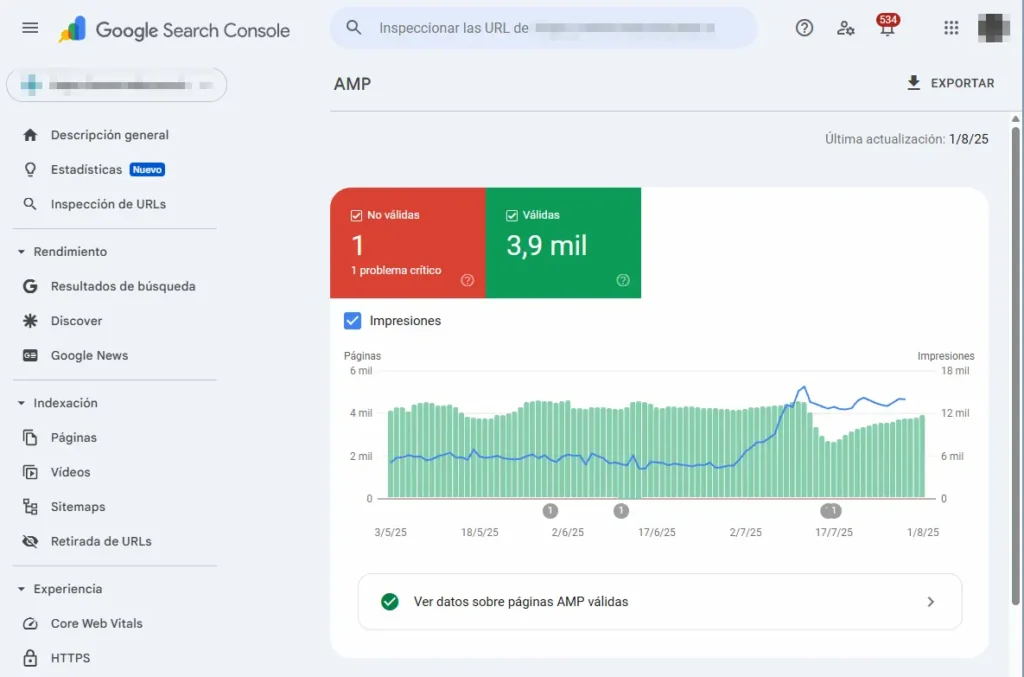Open the hamburger navigation menu
1024x677 pixels.
(30, 28)
